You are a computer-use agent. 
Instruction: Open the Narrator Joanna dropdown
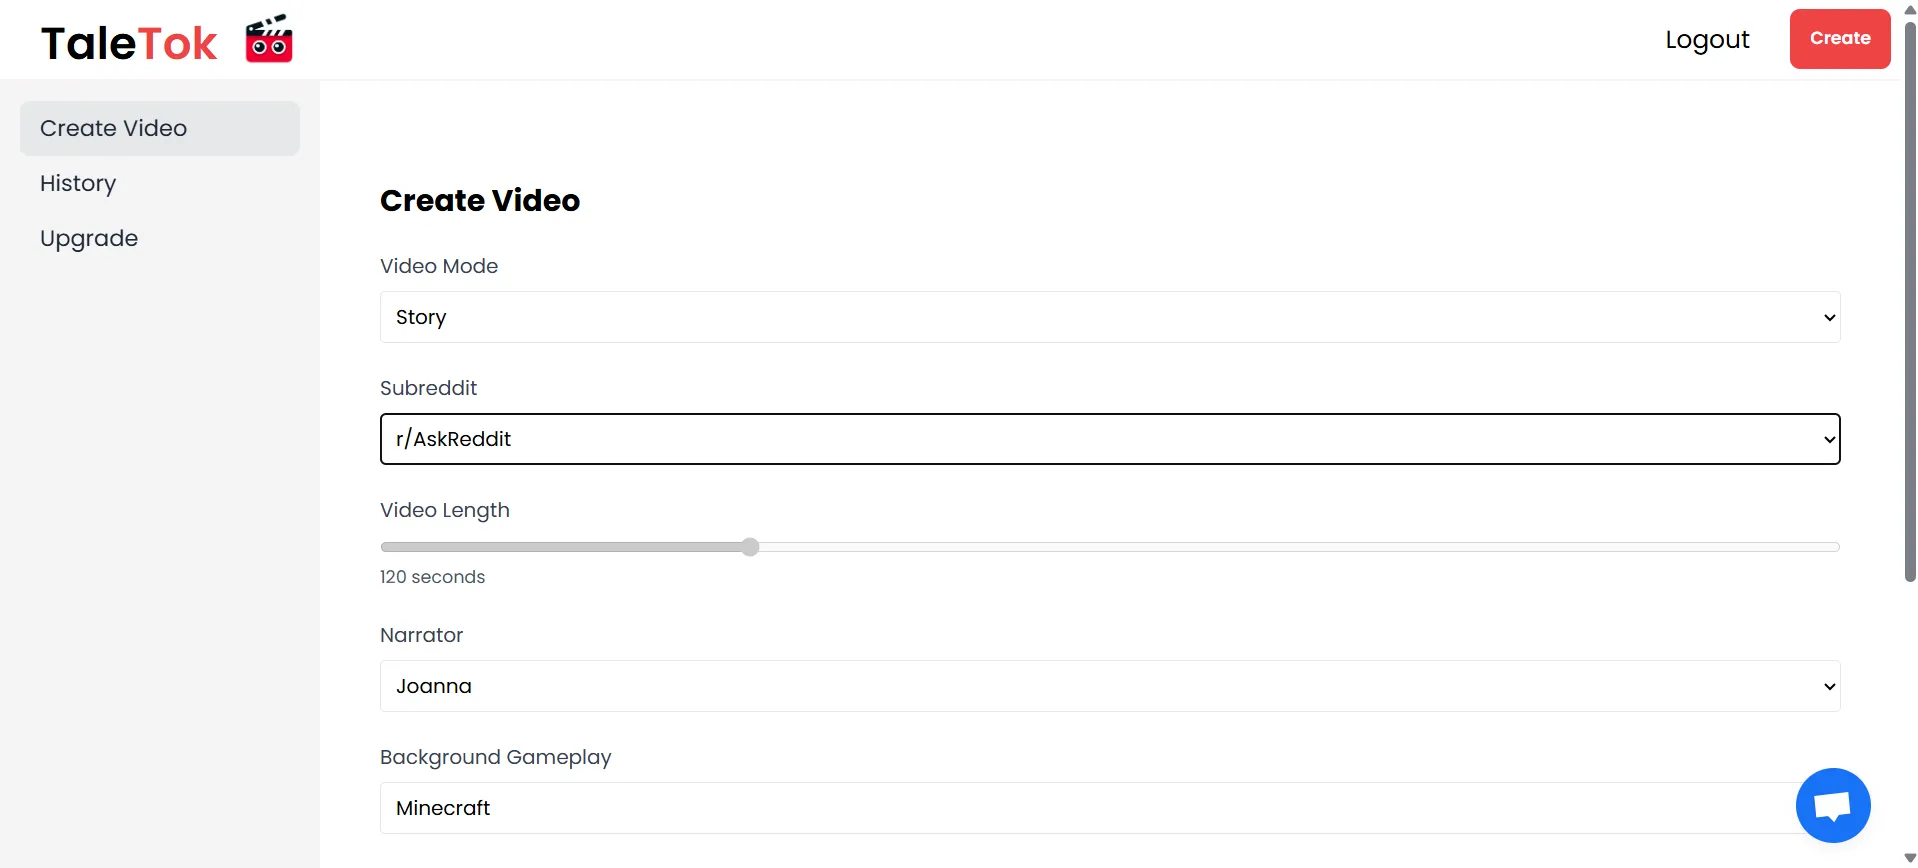(1109, 686)
